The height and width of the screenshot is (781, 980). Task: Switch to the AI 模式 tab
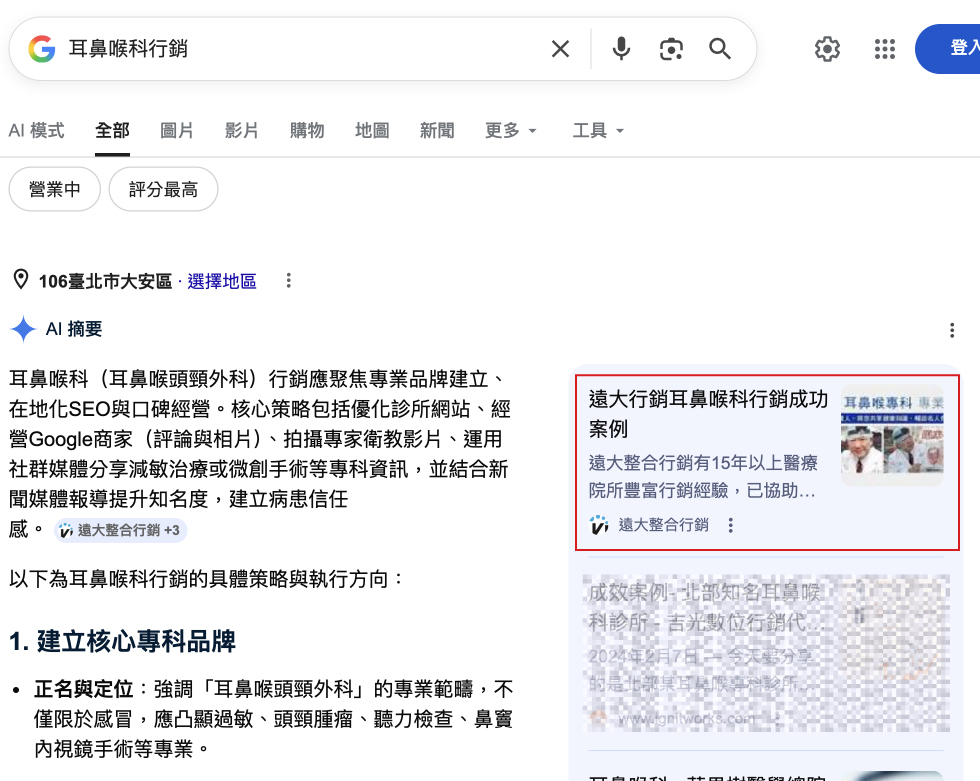coord(36,131)
